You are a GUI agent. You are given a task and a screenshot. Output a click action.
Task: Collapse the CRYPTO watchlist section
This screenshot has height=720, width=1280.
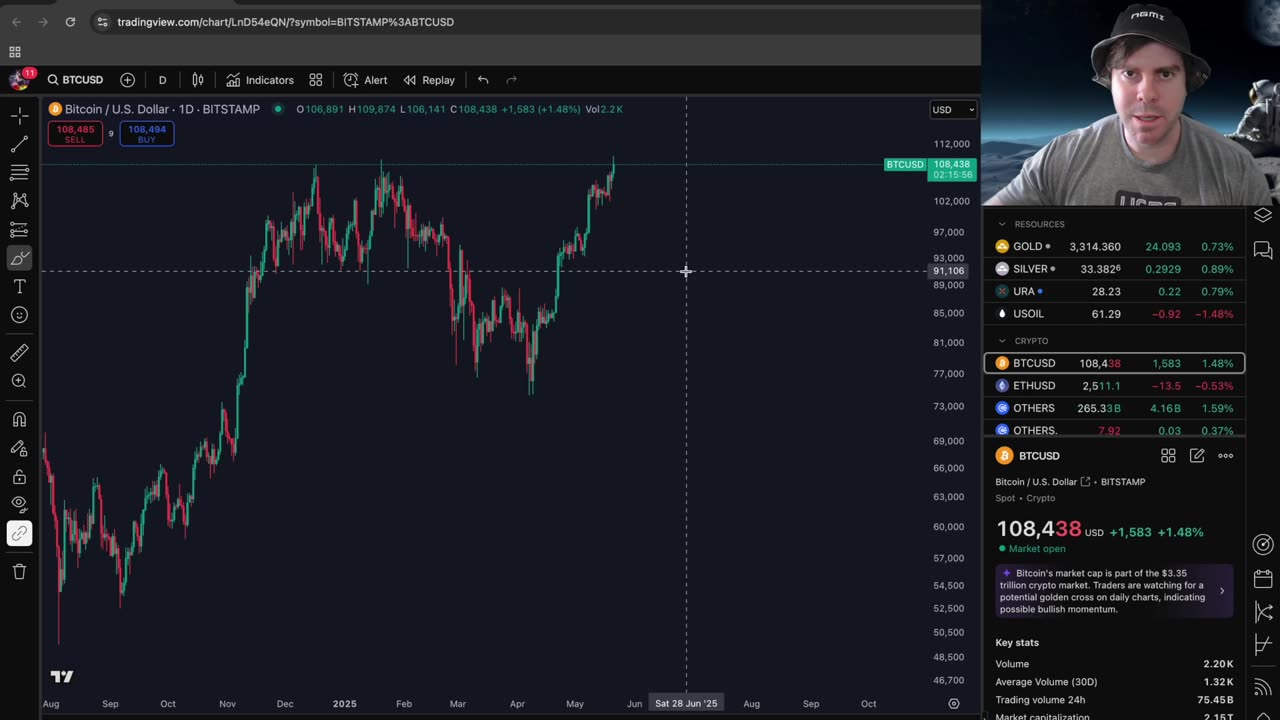click(x=1002, y=341)
